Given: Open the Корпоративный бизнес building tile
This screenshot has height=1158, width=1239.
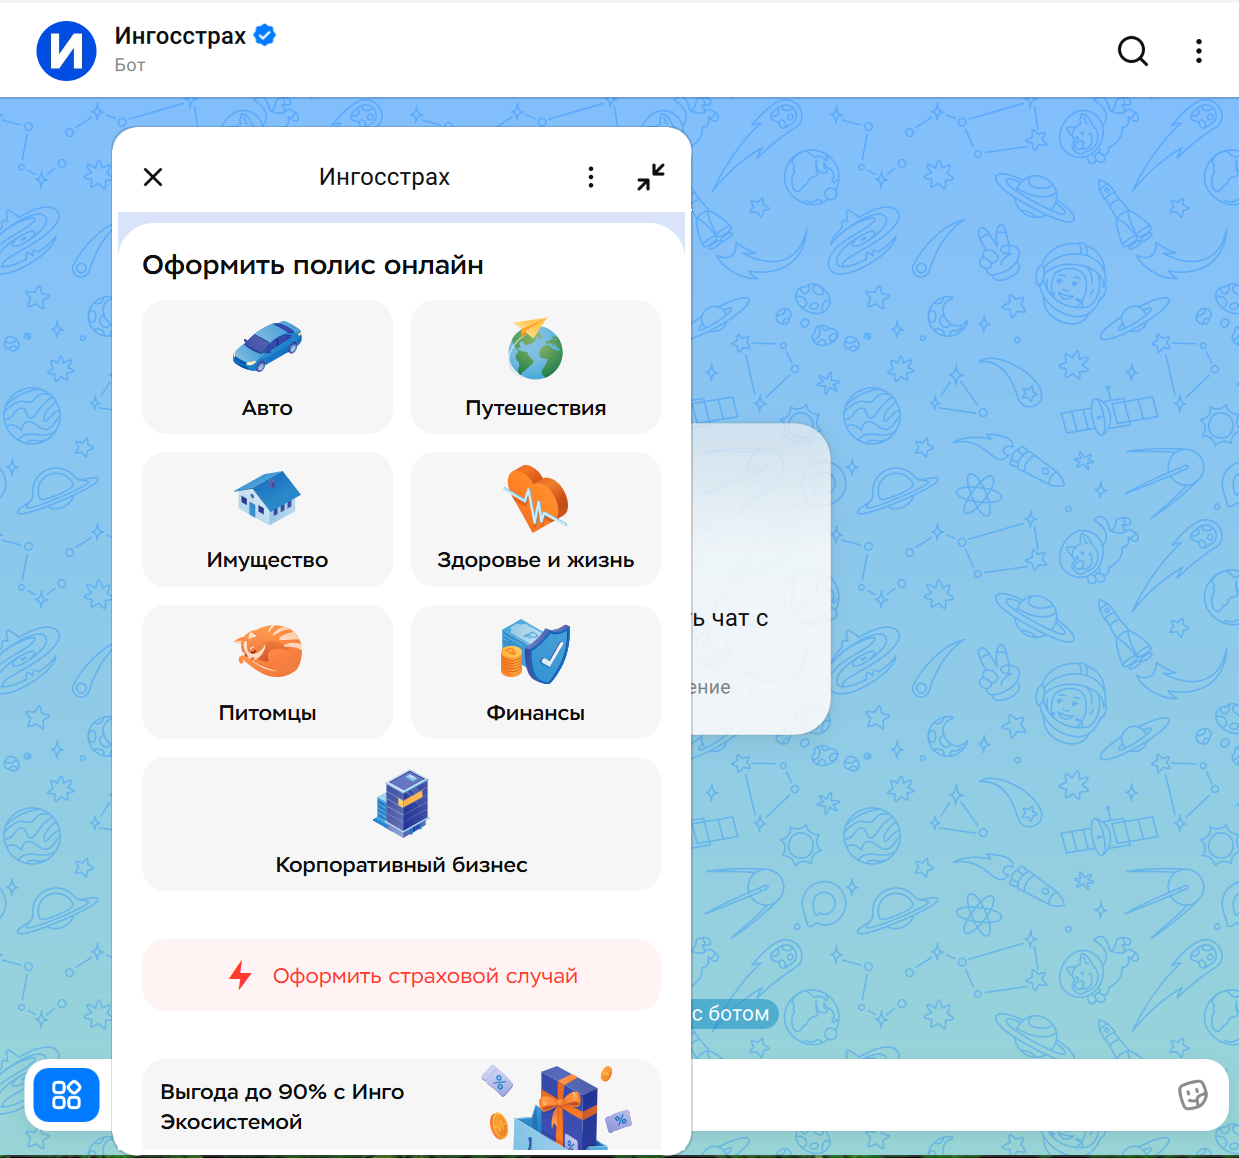Looking at the screenshot, I should 401,824.
